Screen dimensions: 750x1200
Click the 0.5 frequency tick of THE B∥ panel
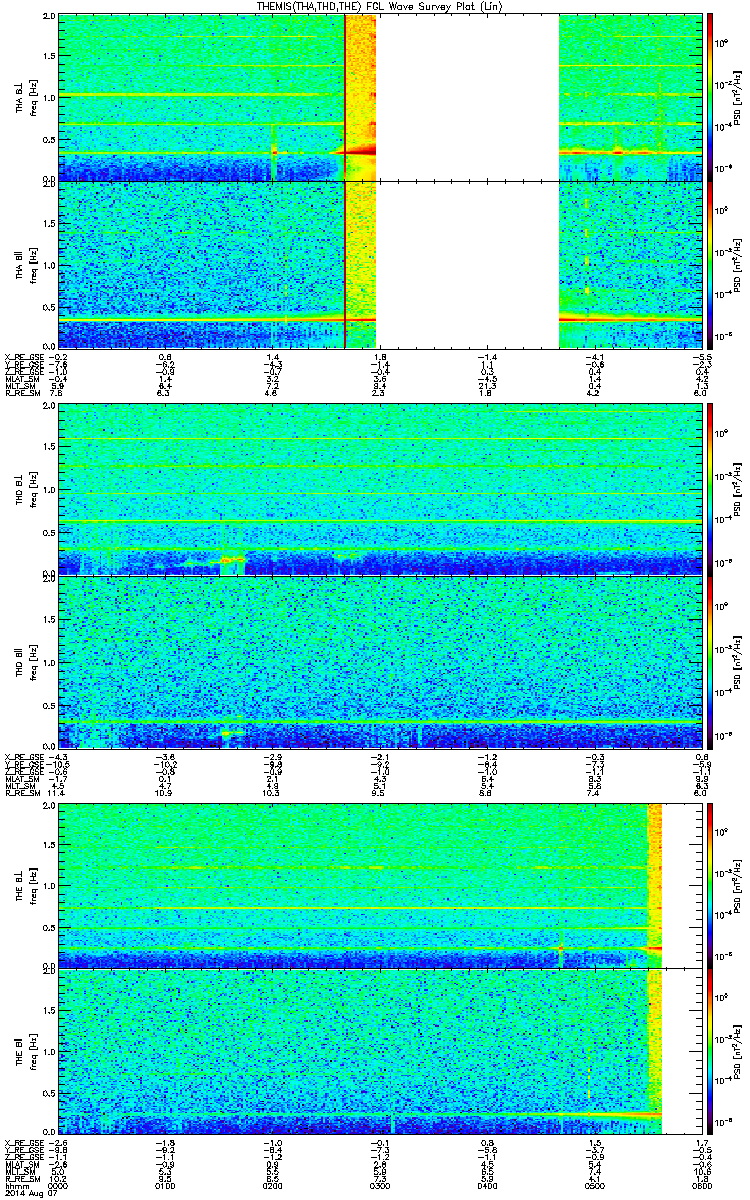[49, 1093]
